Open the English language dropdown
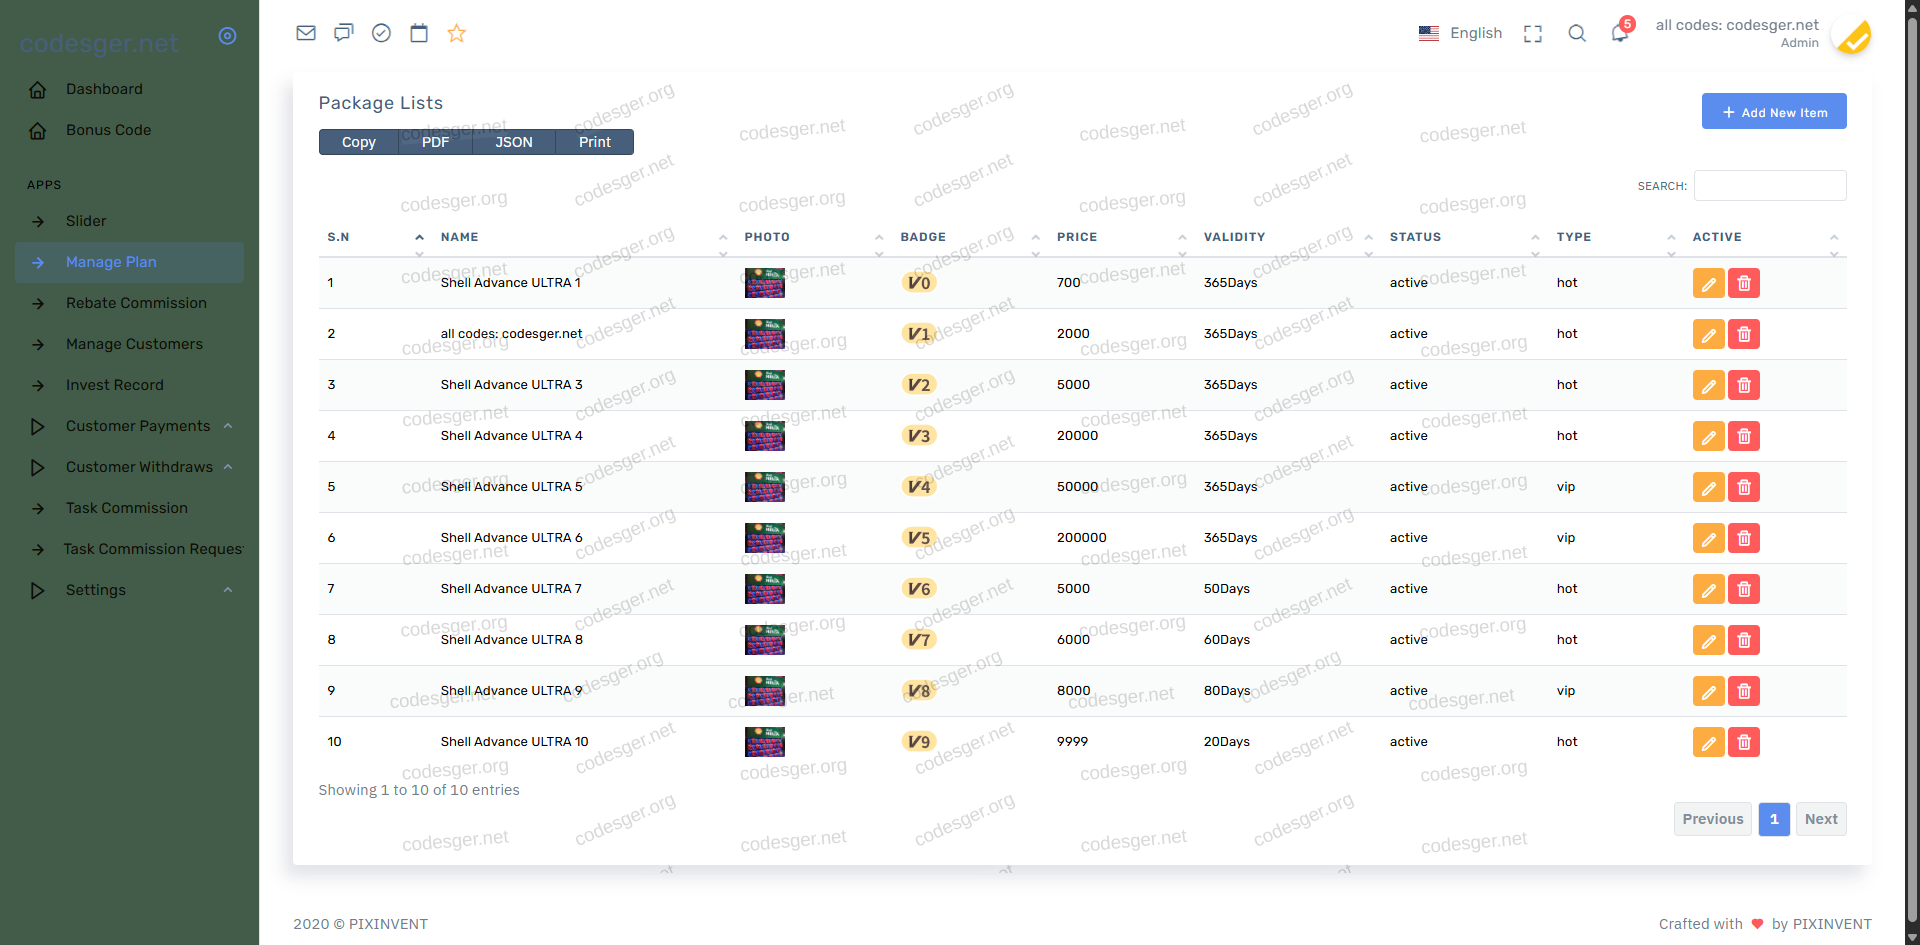The height and width of the screenshot is (945, 1920). point(1461,33)
